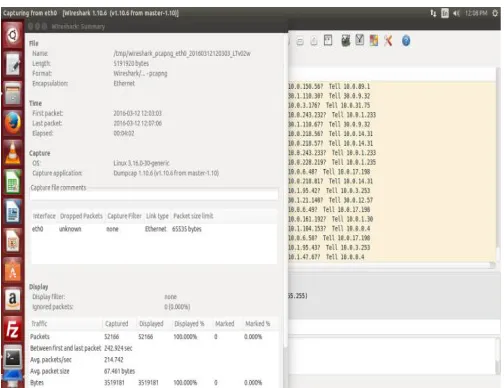Image resolution: width=504 pixels, height=388 pixels.
Task: Select the packet row 'Tell 30.0.12.57'
Action: 392,200
